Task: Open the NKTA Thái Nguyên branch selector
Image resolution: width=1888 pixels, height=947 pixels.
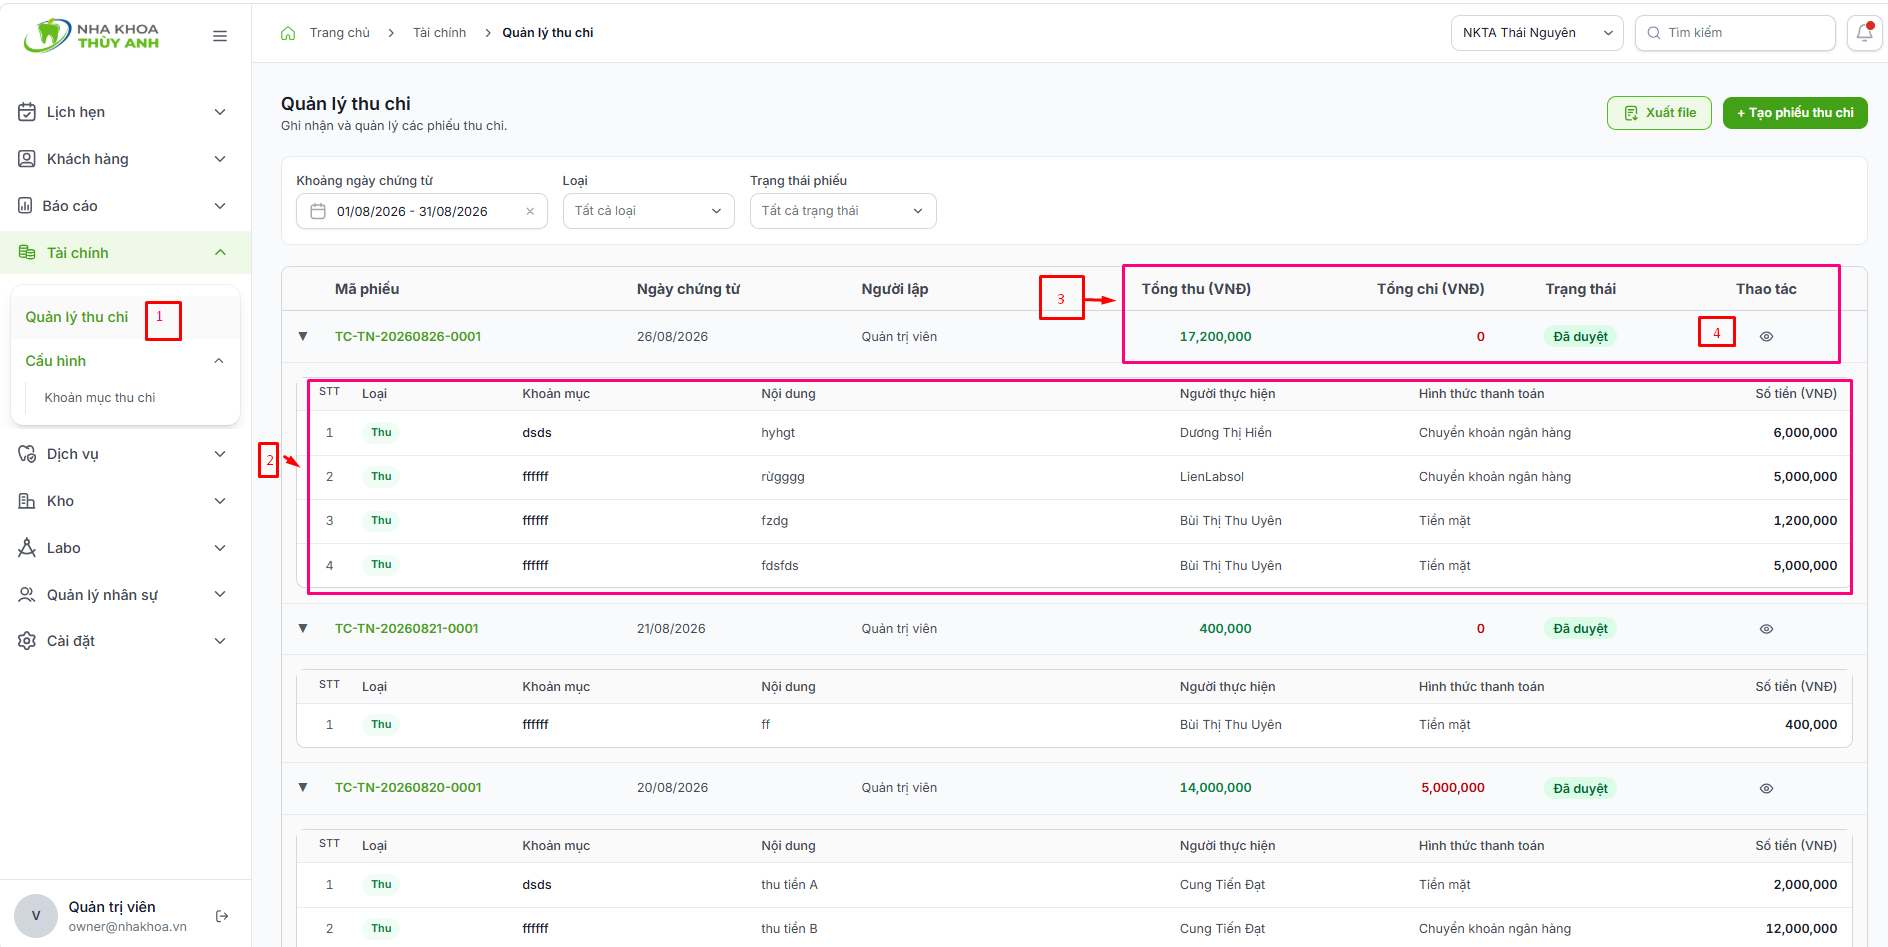Action: point(1537,33)
